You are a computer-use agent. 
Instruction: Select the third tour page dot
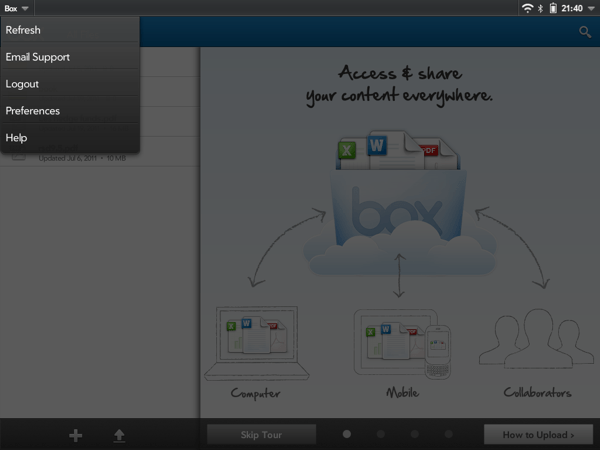pos(414,434)
